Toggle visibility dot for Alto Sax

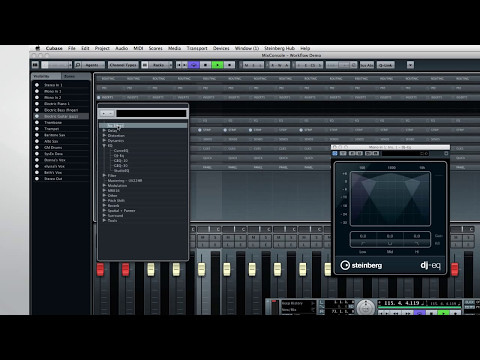point(37,141)
